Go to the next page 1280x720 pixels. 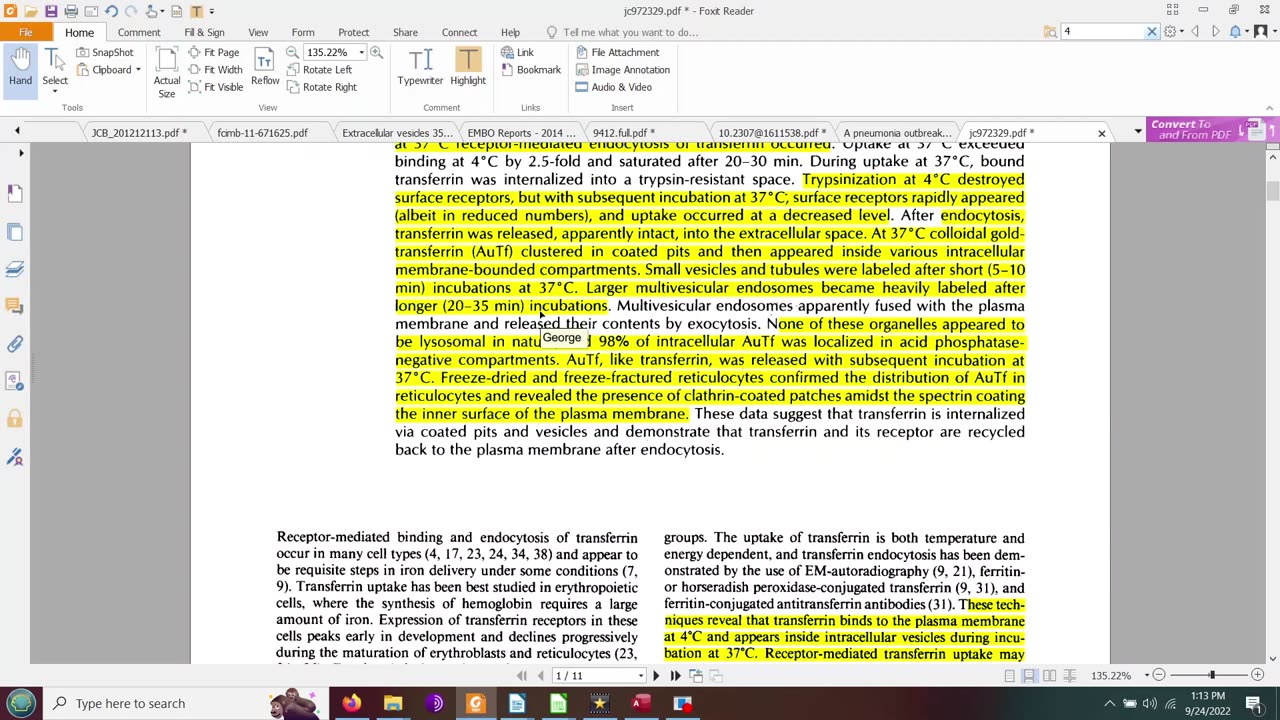coord(656,676)
